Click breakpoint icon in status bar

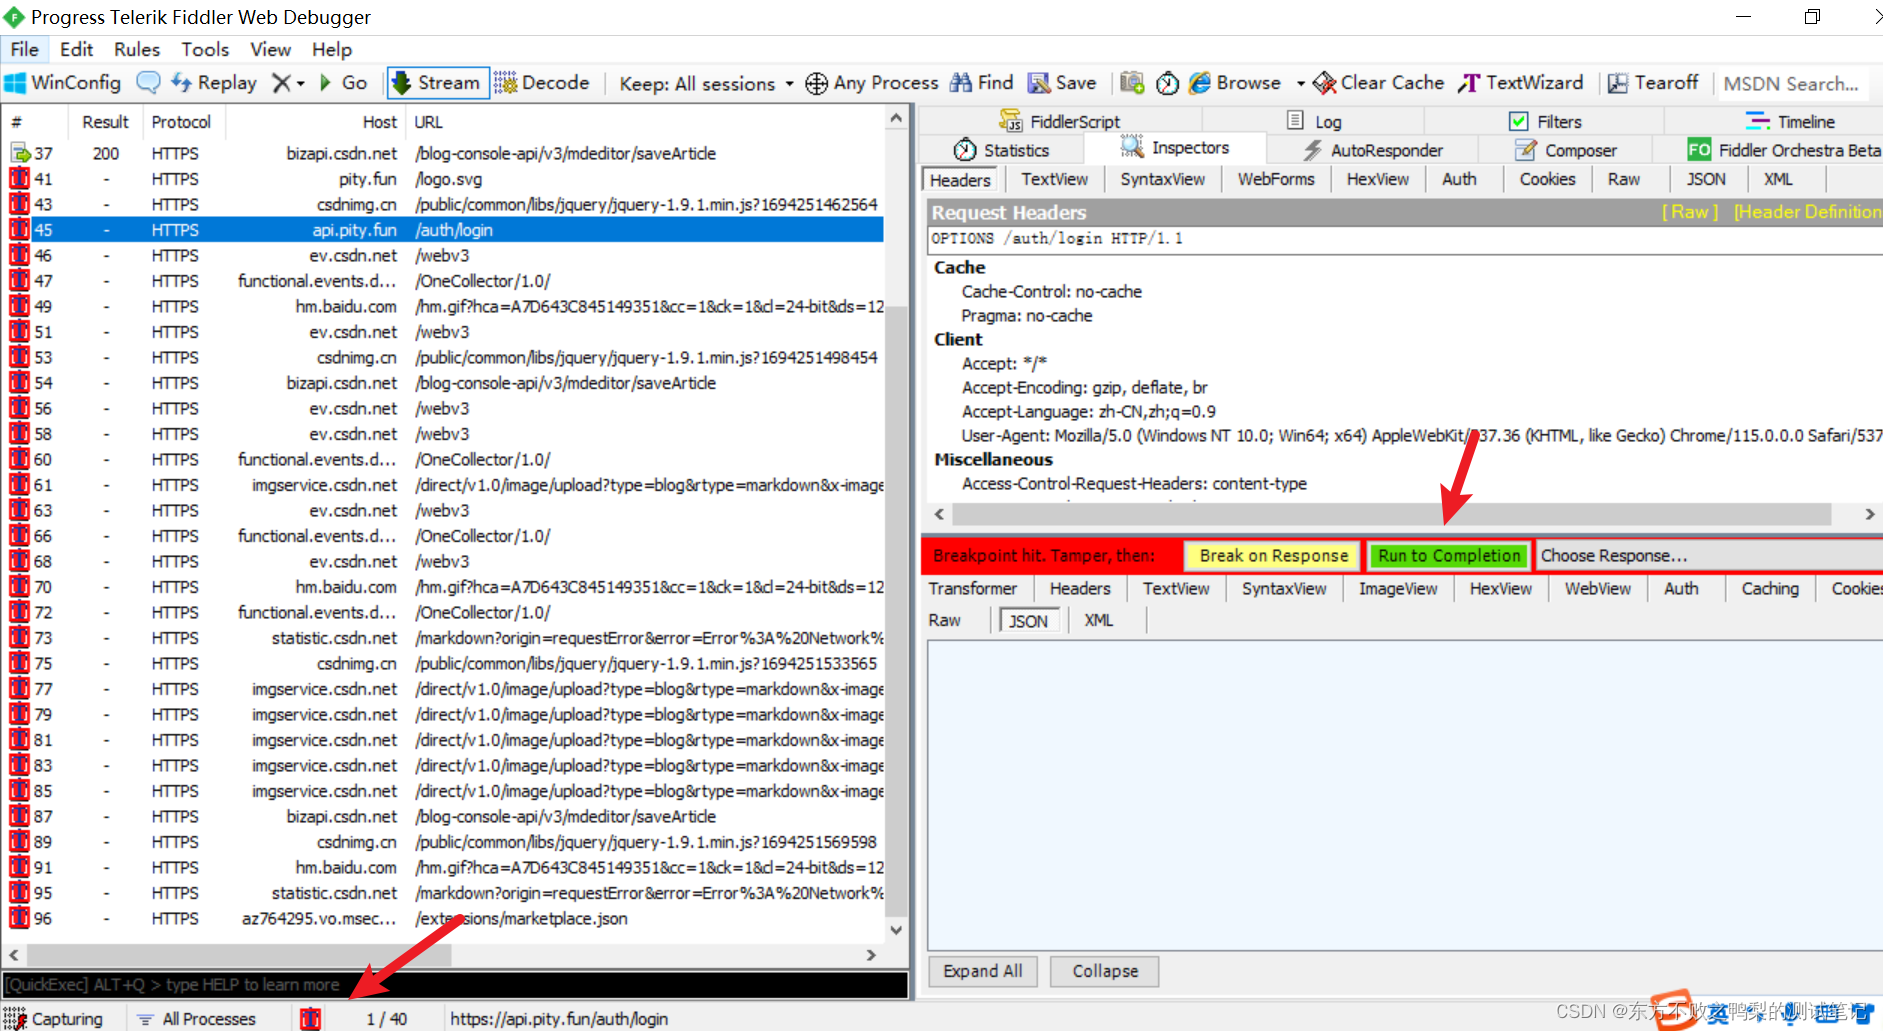[311, 1018]
